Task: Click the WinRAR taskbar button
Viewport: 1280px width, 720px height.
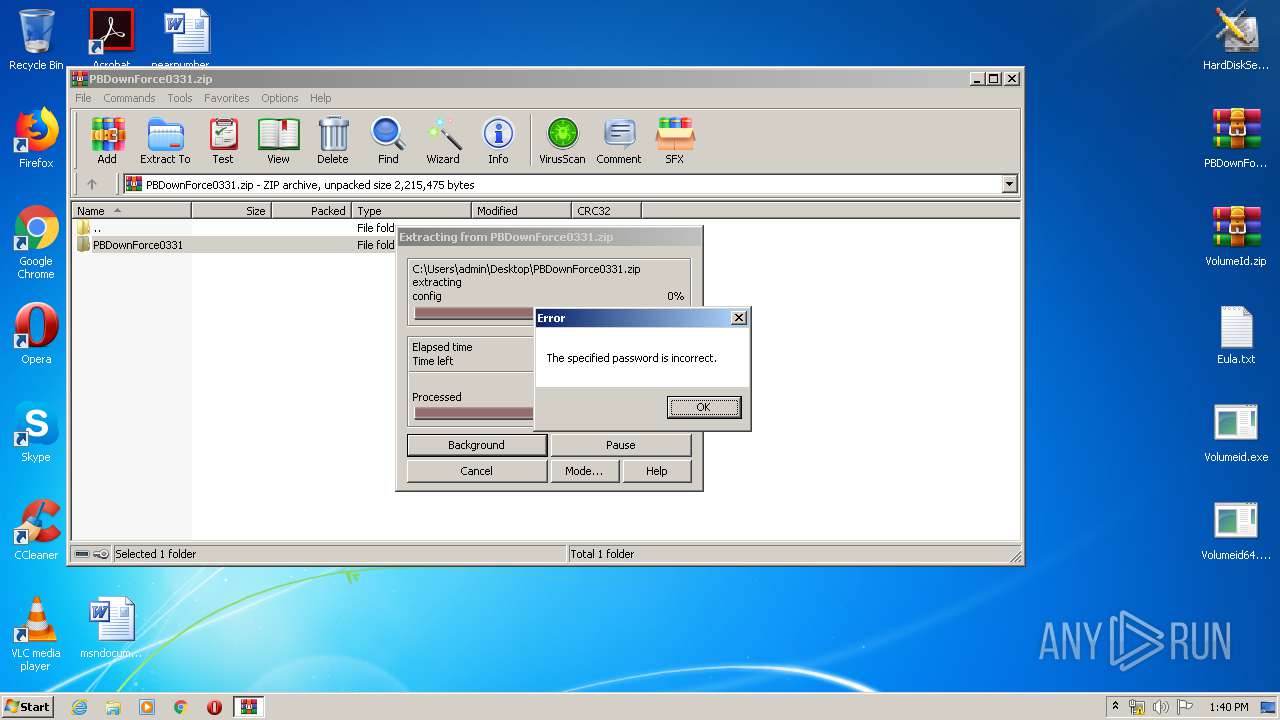Action: coord(249,707)
